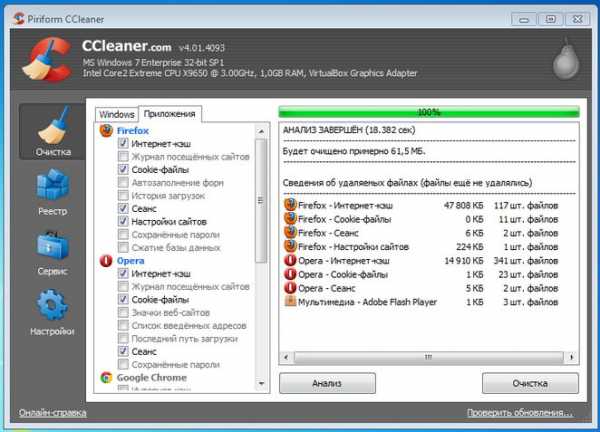The height and width of the screenshot is (432, 600).
Task: Click the CCleaner title bar icon
Action: (18, 18)
